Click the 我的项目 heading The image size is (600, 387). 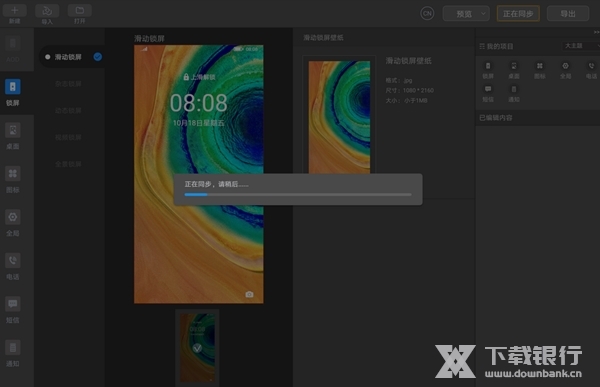[500, 46]
